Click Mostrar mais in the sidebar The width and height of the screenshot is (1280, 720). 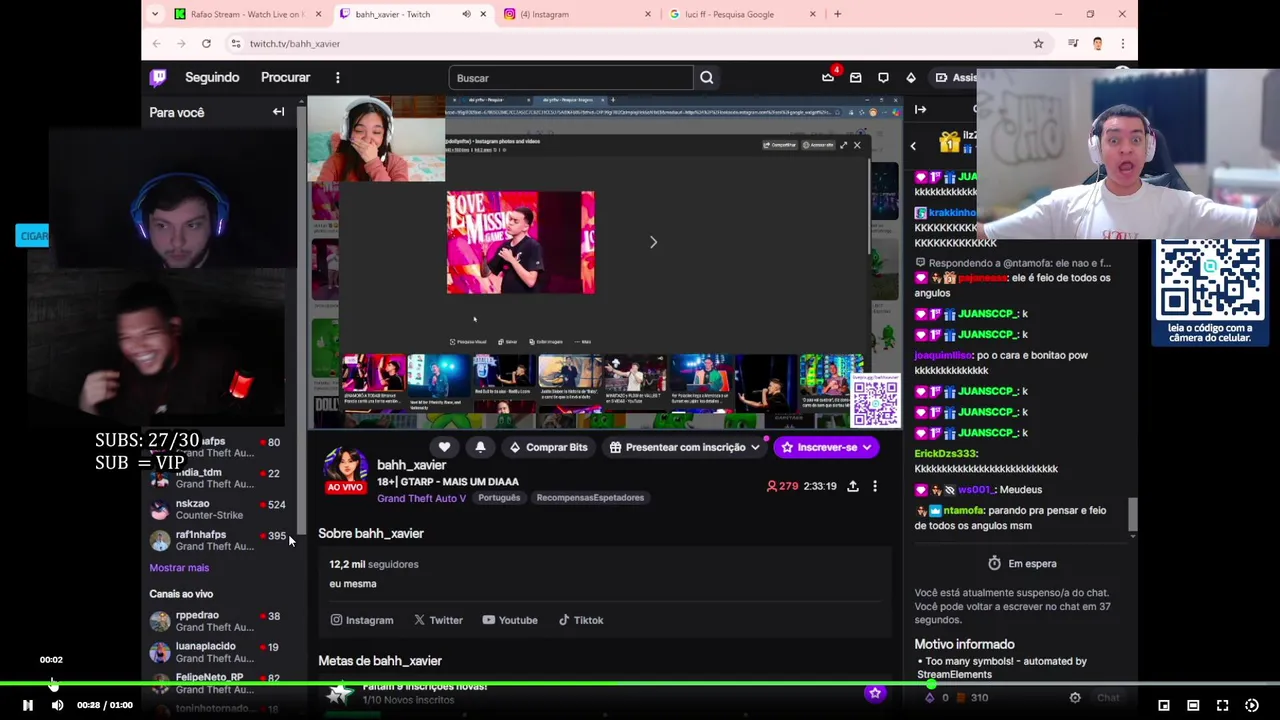[179, 568]
